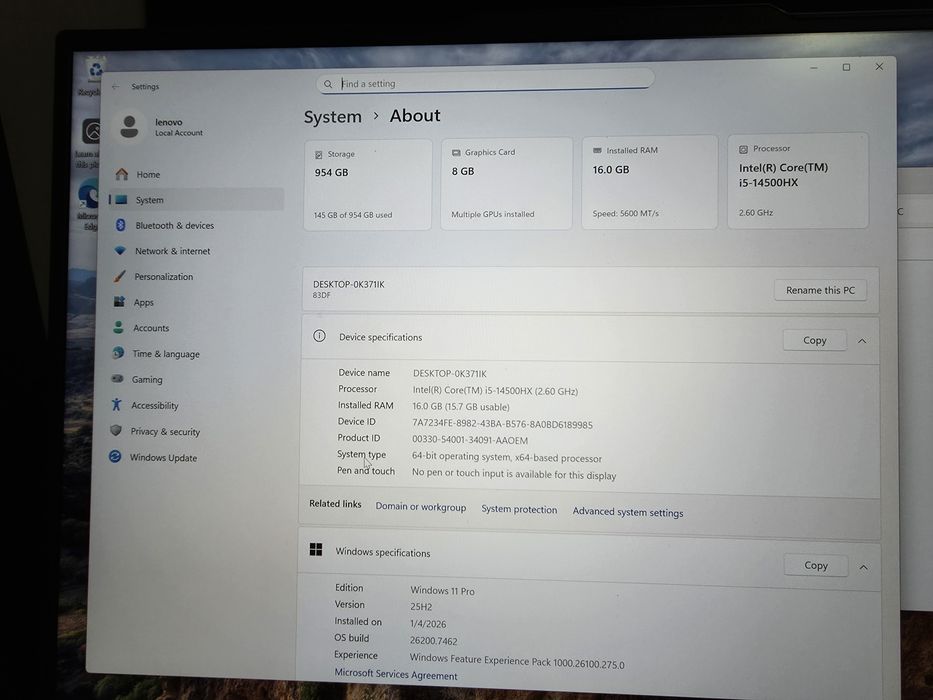Open Microsoft Services Agreement link

point(396,674)
